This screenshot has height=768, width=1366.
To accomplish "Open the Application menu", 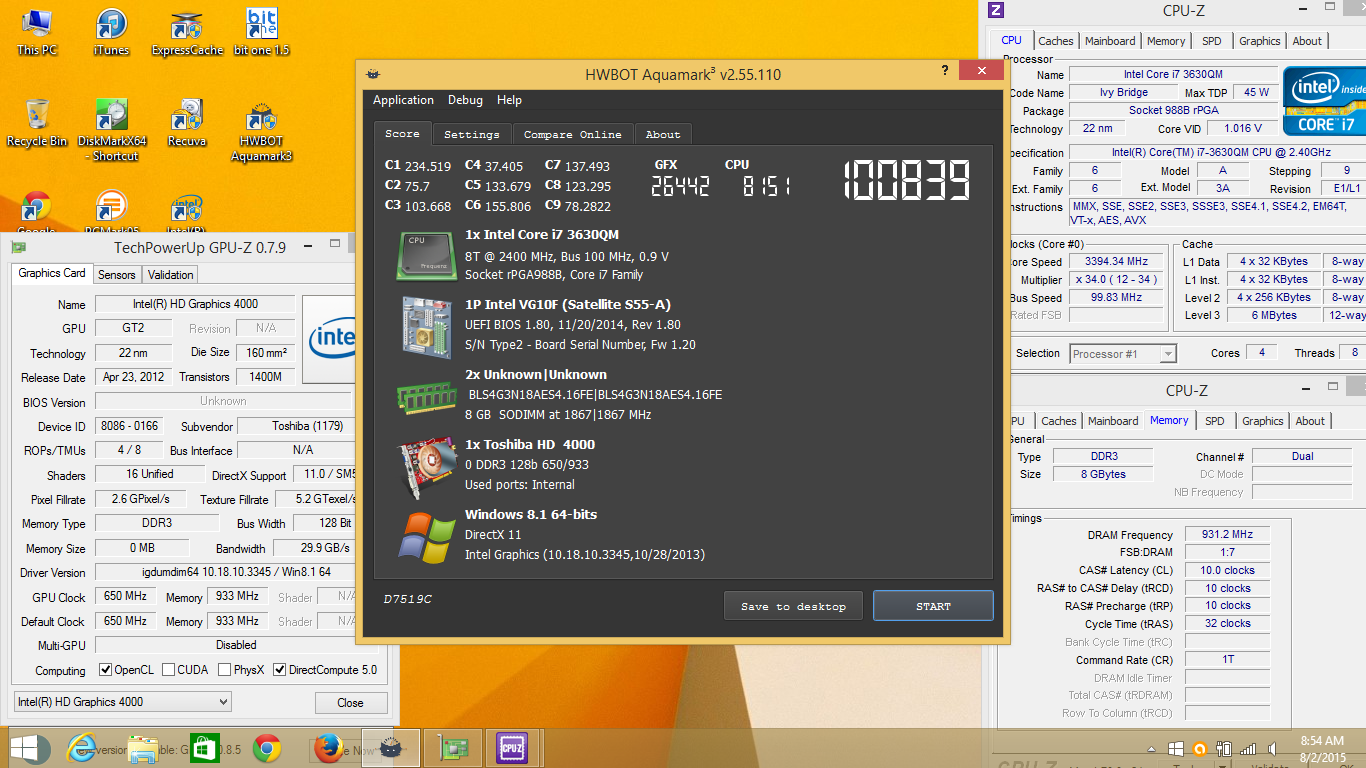I will (403, 100).
